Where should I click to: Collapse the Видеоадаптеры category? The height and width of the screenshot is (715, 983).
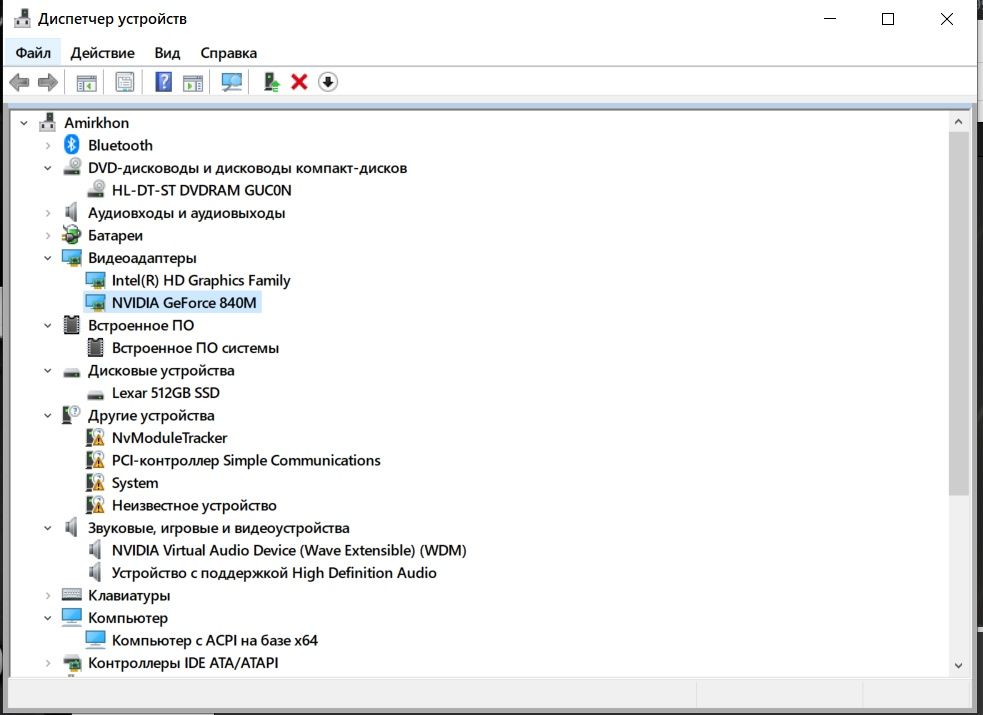(x=48, y=258)
